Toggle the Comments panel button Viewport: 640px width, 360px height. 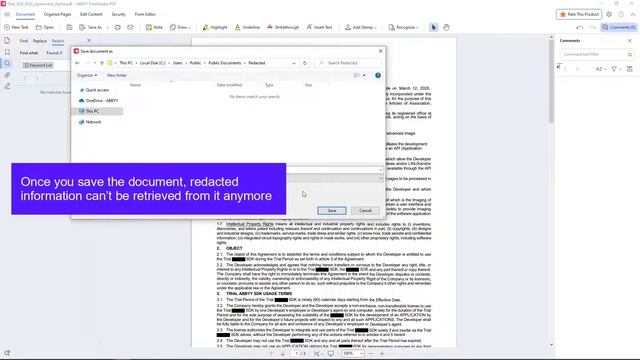coord(619,27)
